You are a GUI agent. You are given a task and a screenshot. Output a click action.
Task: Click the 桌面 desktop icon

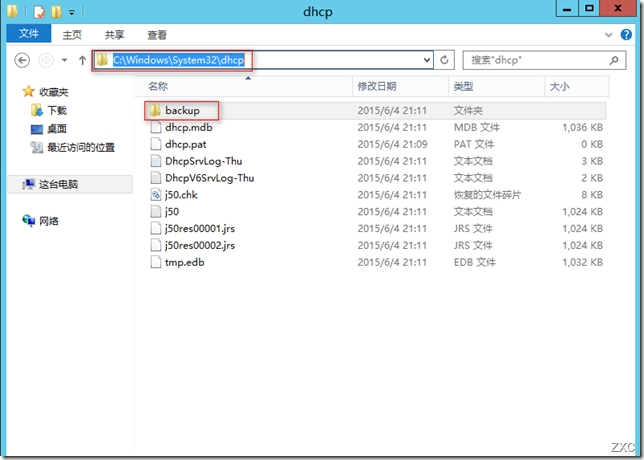[x=37, y=129]
